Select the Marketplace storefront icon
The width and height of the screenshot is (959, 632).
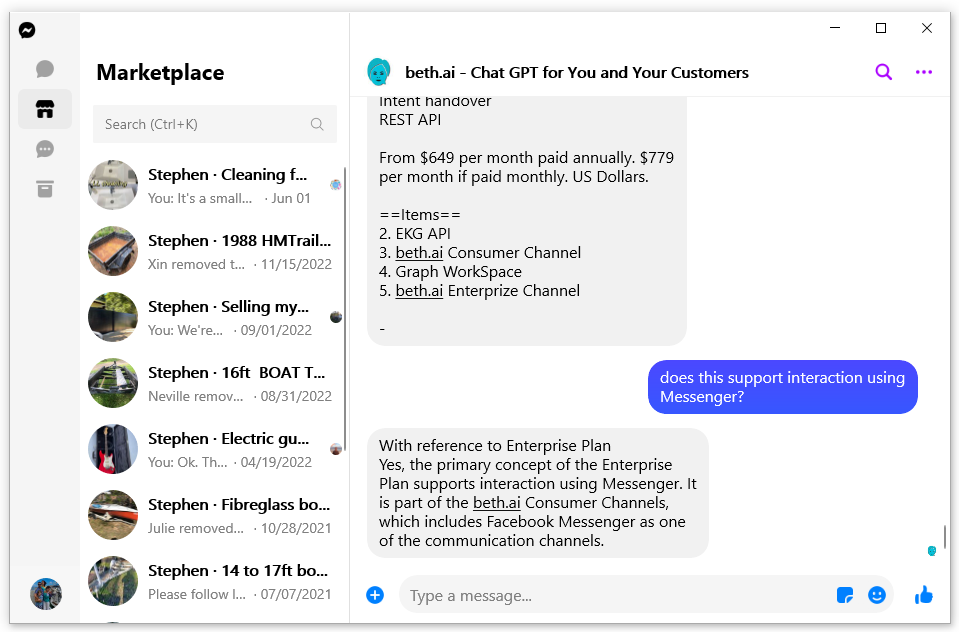coord(45,110)
